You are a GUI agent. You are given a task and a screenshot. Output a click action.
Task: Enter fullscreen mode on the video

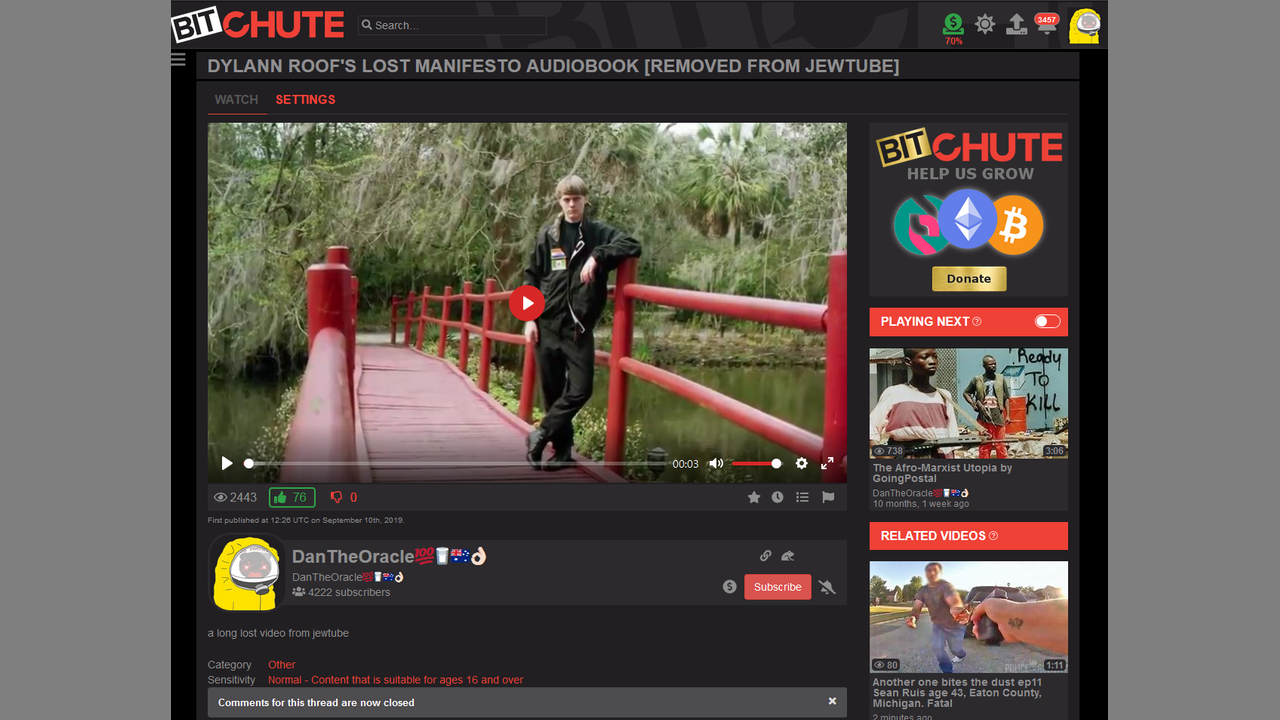[x=827, y=464]
